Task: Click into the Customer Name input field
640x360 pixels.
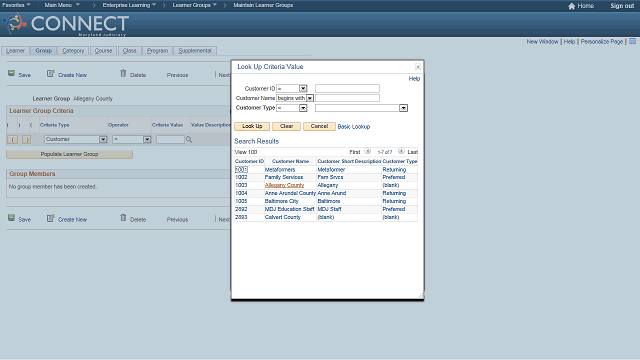Action: pos(347,98)
